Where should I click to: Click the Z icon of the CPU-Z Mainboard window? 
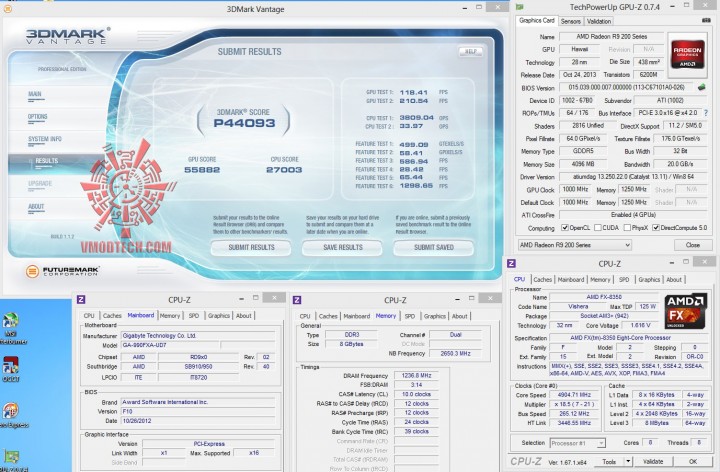(x=81, y=300)
